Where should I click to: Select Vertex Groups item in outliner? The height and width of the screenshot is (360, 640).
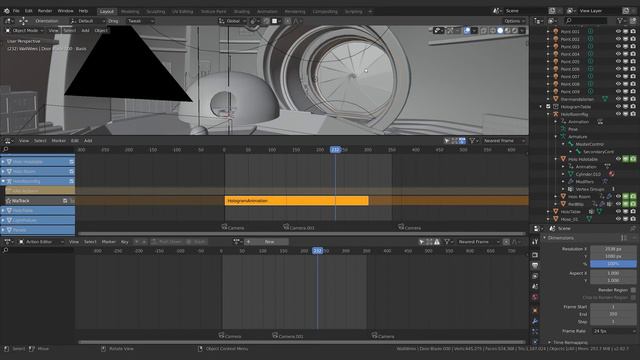[x=589, y=189]
